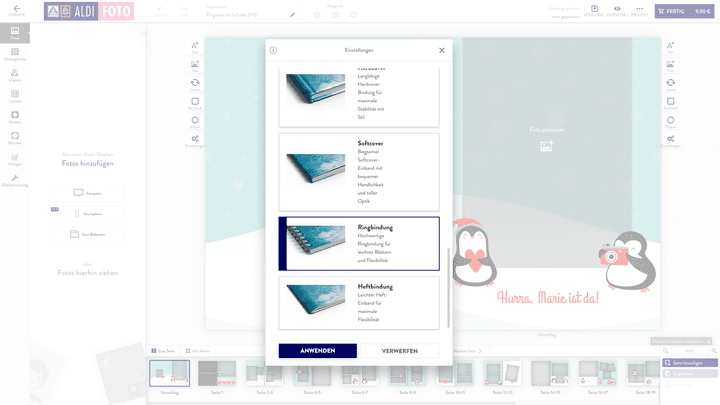
Task: Choose the Heftbindung binding option
Action: (358, 302)
